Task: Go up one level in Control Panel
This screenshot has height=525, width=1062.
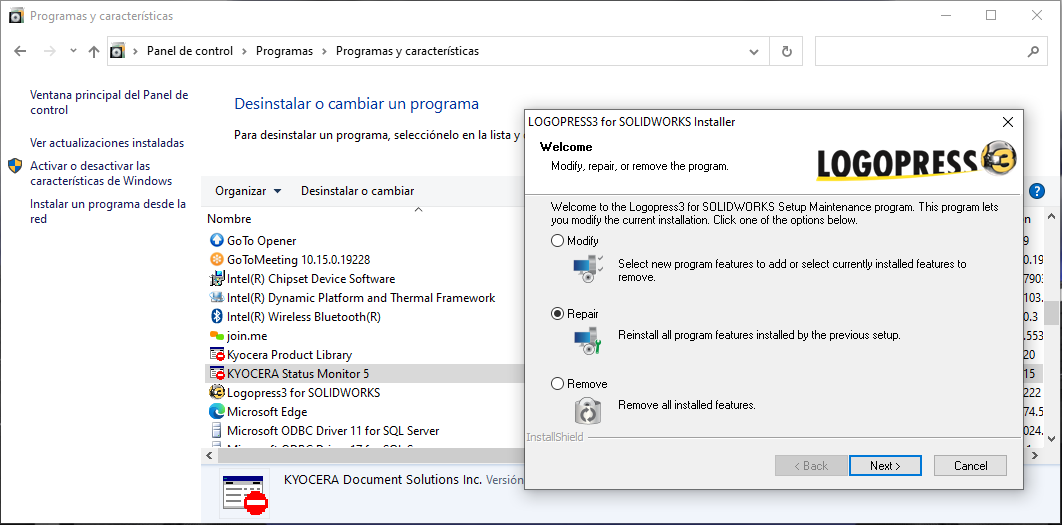Action: tap(94, 51)
